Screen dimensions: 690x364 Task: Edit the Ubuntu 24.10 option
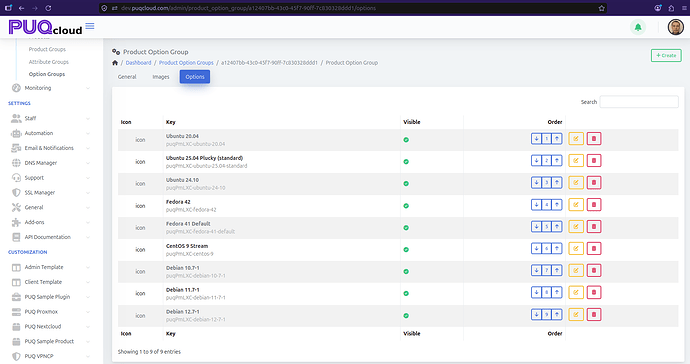[576, 183]
